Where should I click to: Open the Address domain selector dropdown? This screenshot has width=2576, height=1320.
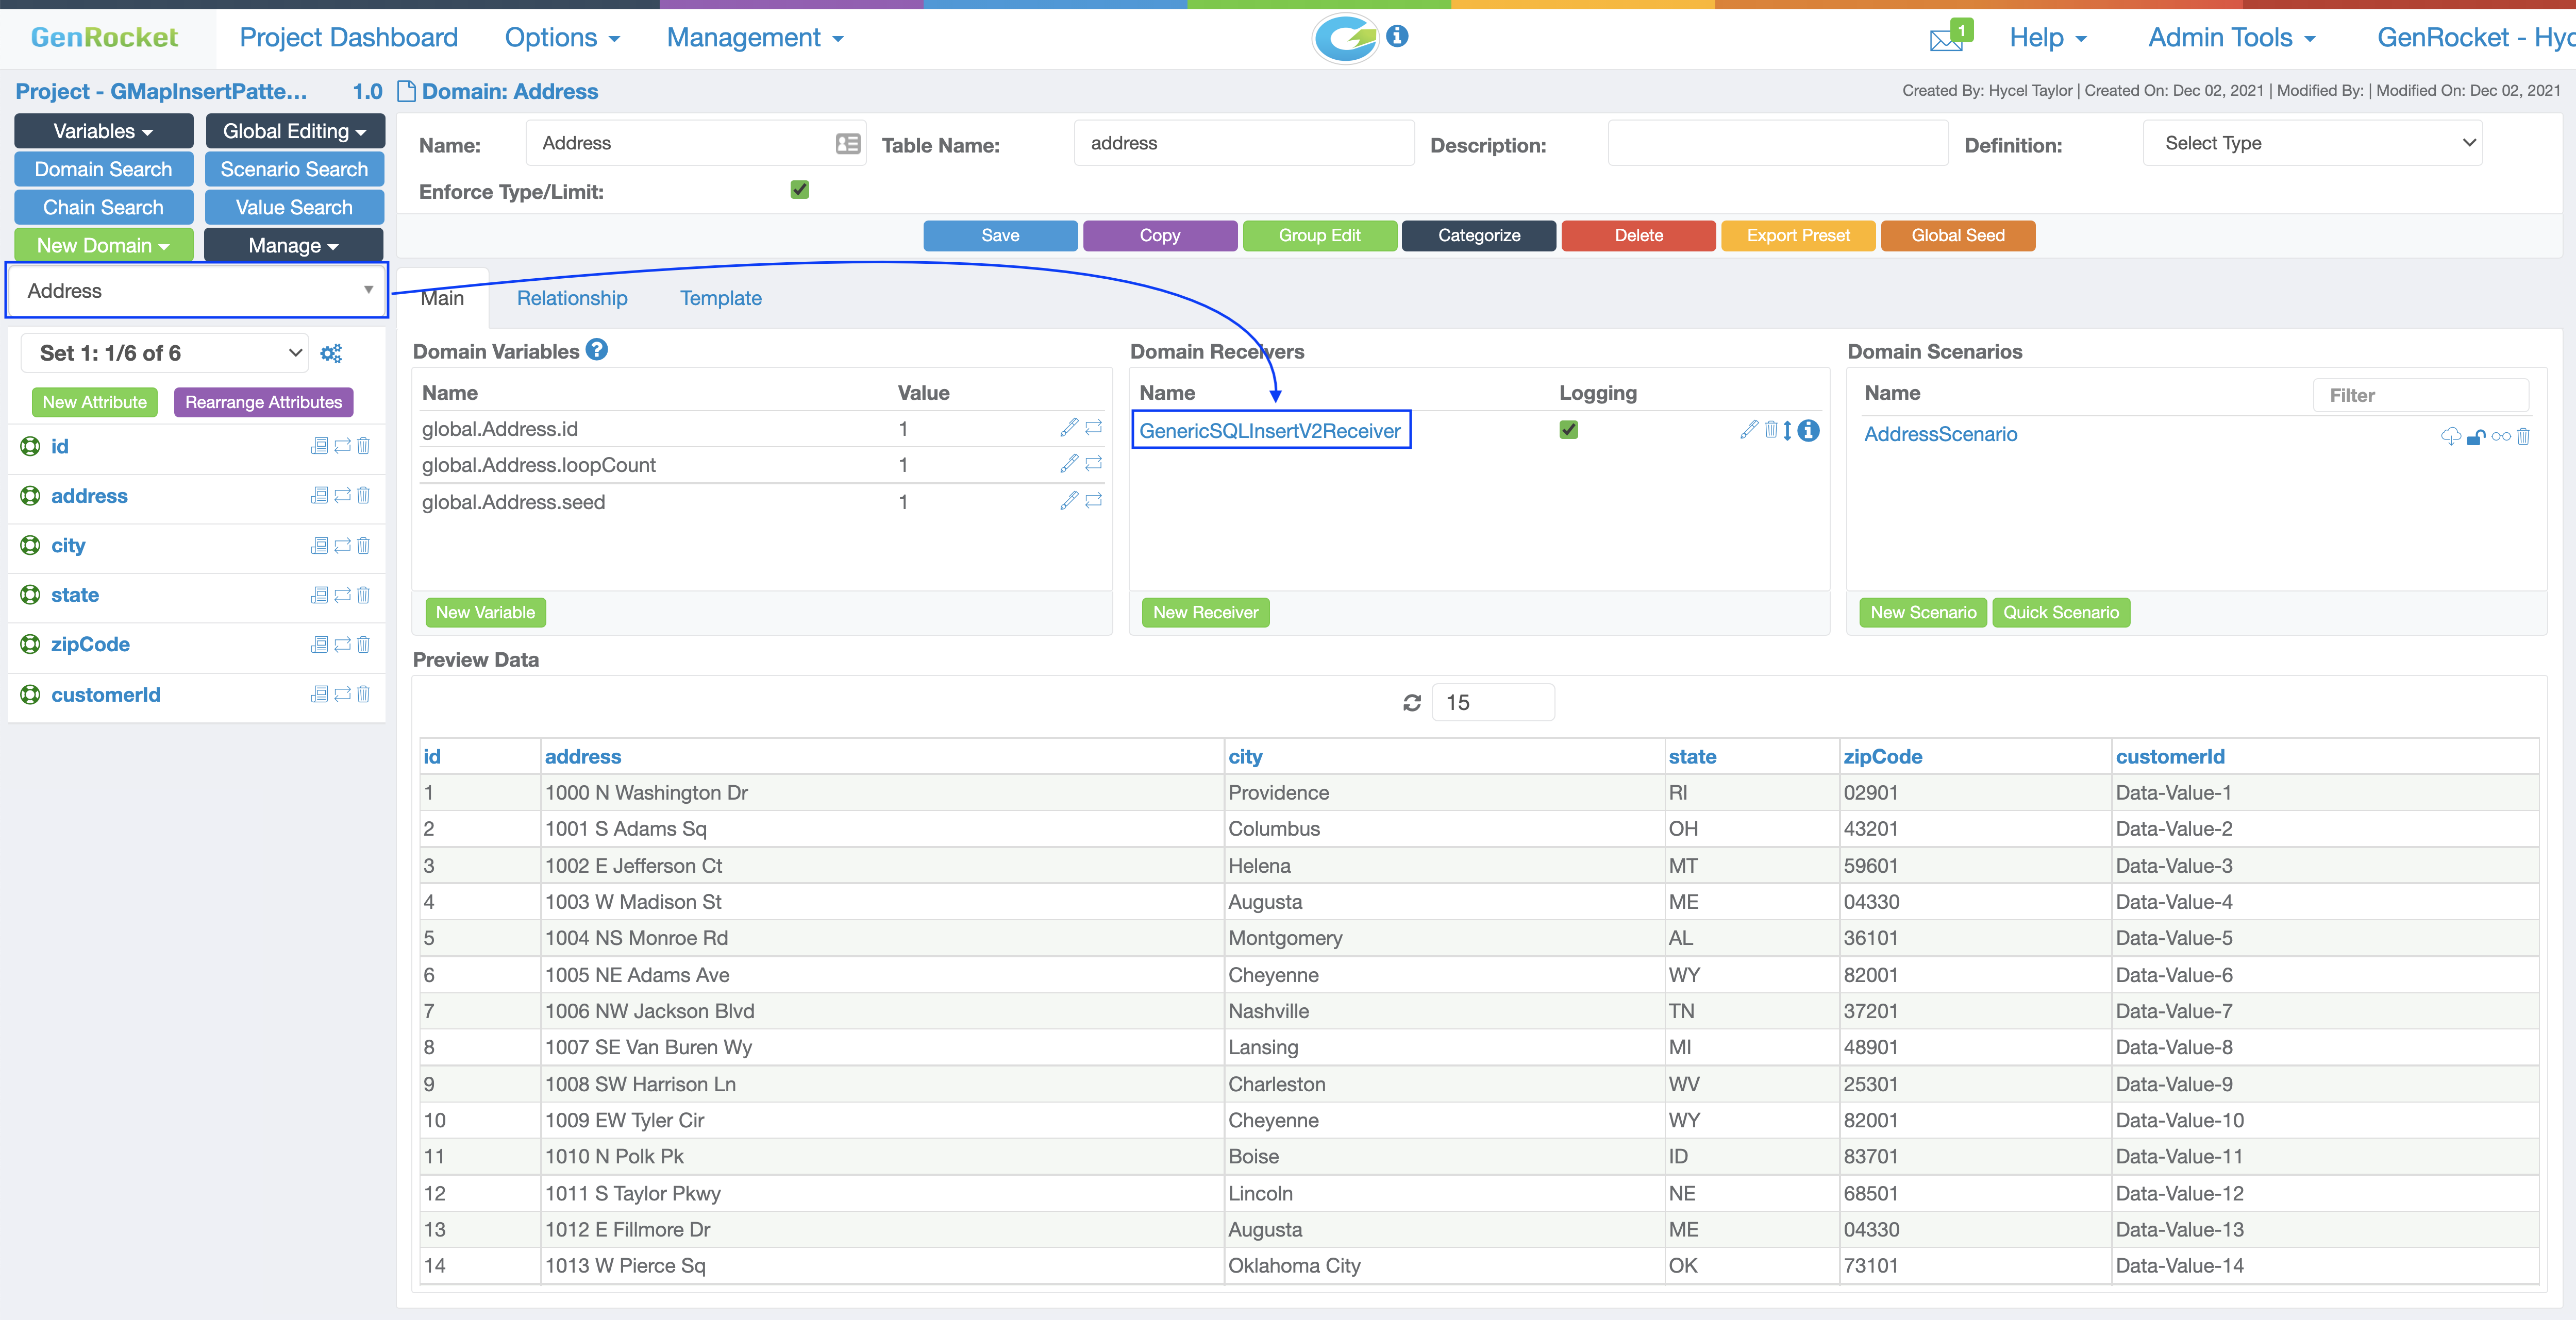(x=197, y=291)
